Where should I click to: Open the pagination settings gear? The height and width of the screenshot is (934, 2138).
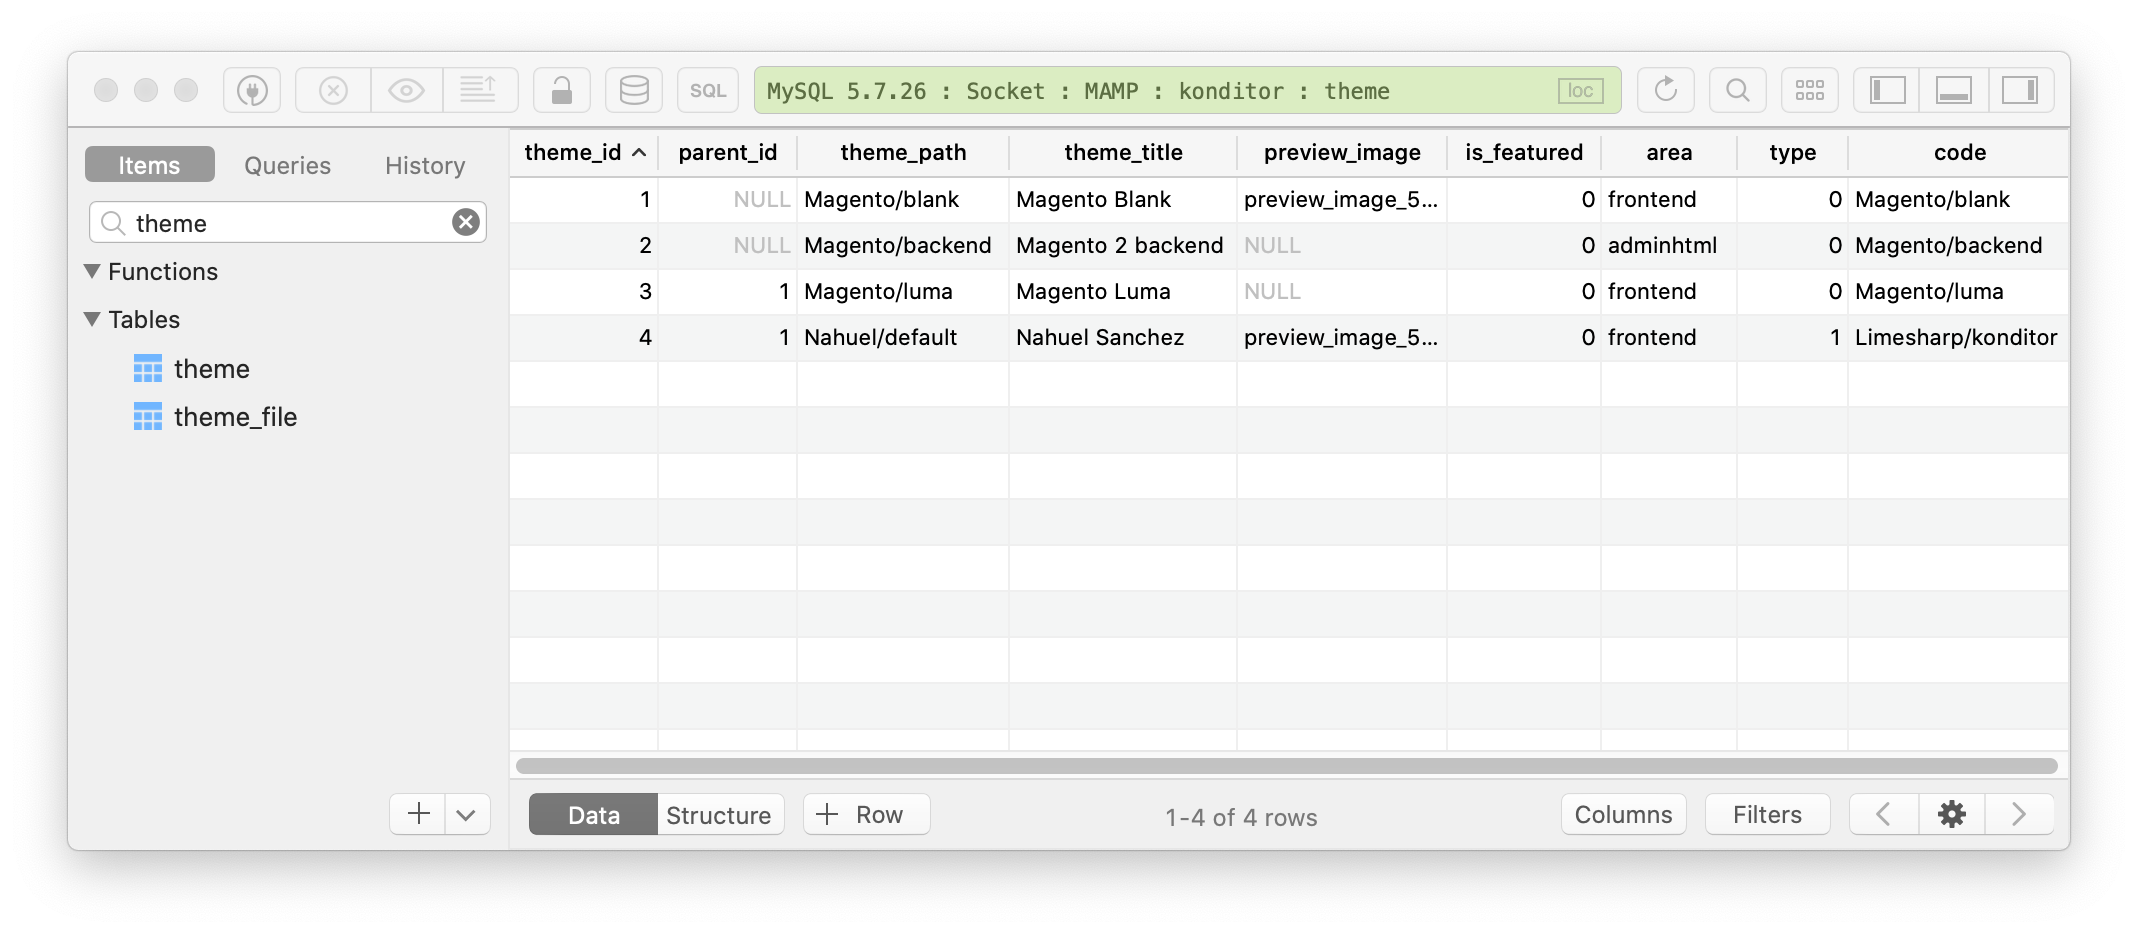pyautogui.click(x=1952, y=815)
